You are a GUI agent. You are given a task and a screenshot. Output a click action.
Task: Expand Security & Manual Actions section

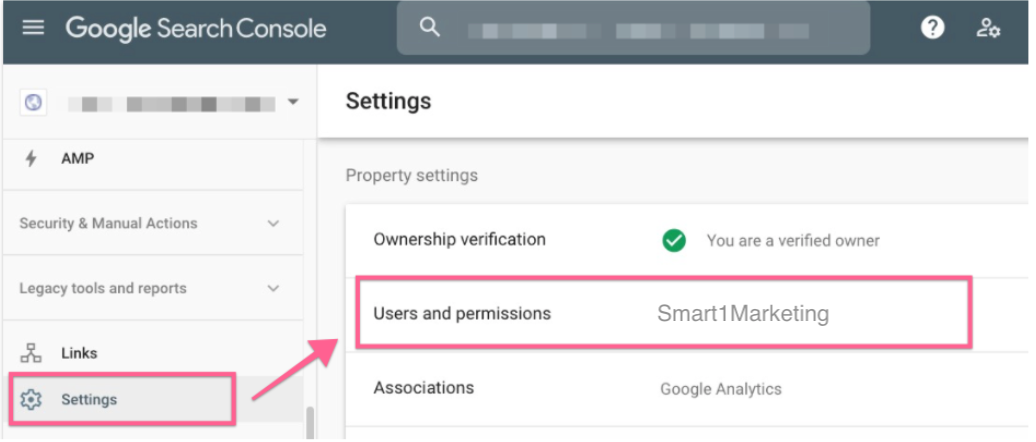[273, 224]
